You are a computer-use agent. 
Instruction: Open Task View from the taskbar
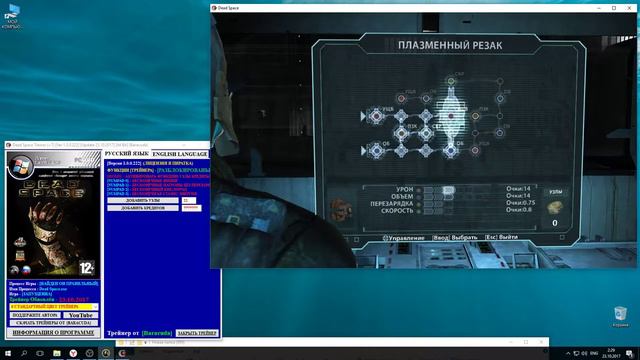click(x=40, y=353)
